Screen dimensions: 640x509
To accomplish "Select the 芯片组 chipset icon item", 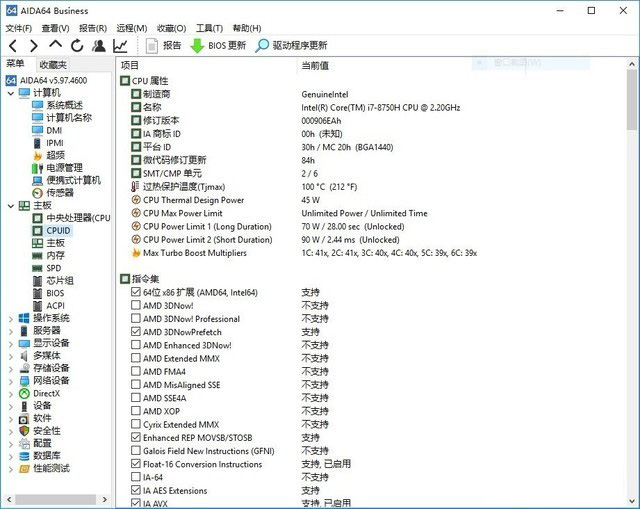I will [37, 281].
